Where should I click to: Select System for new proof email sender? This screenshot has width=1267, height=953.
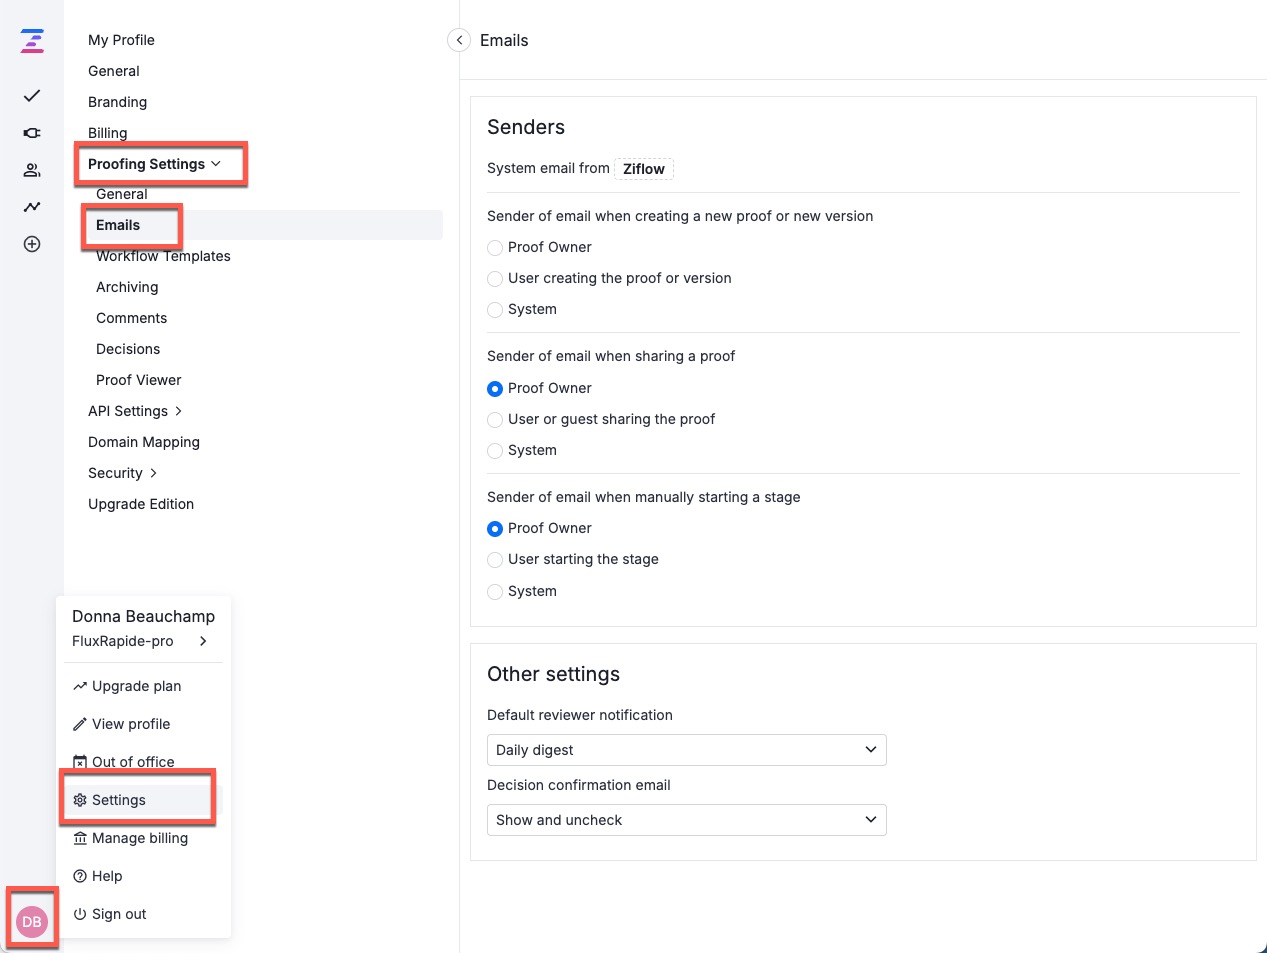point(495,310)
